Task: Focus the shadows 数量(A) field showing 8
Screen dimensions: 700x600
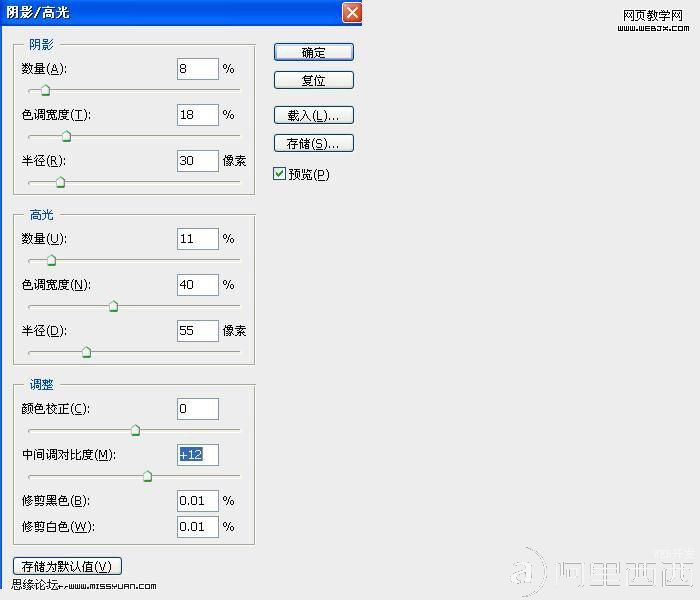Action: click(x=198, y=69)
